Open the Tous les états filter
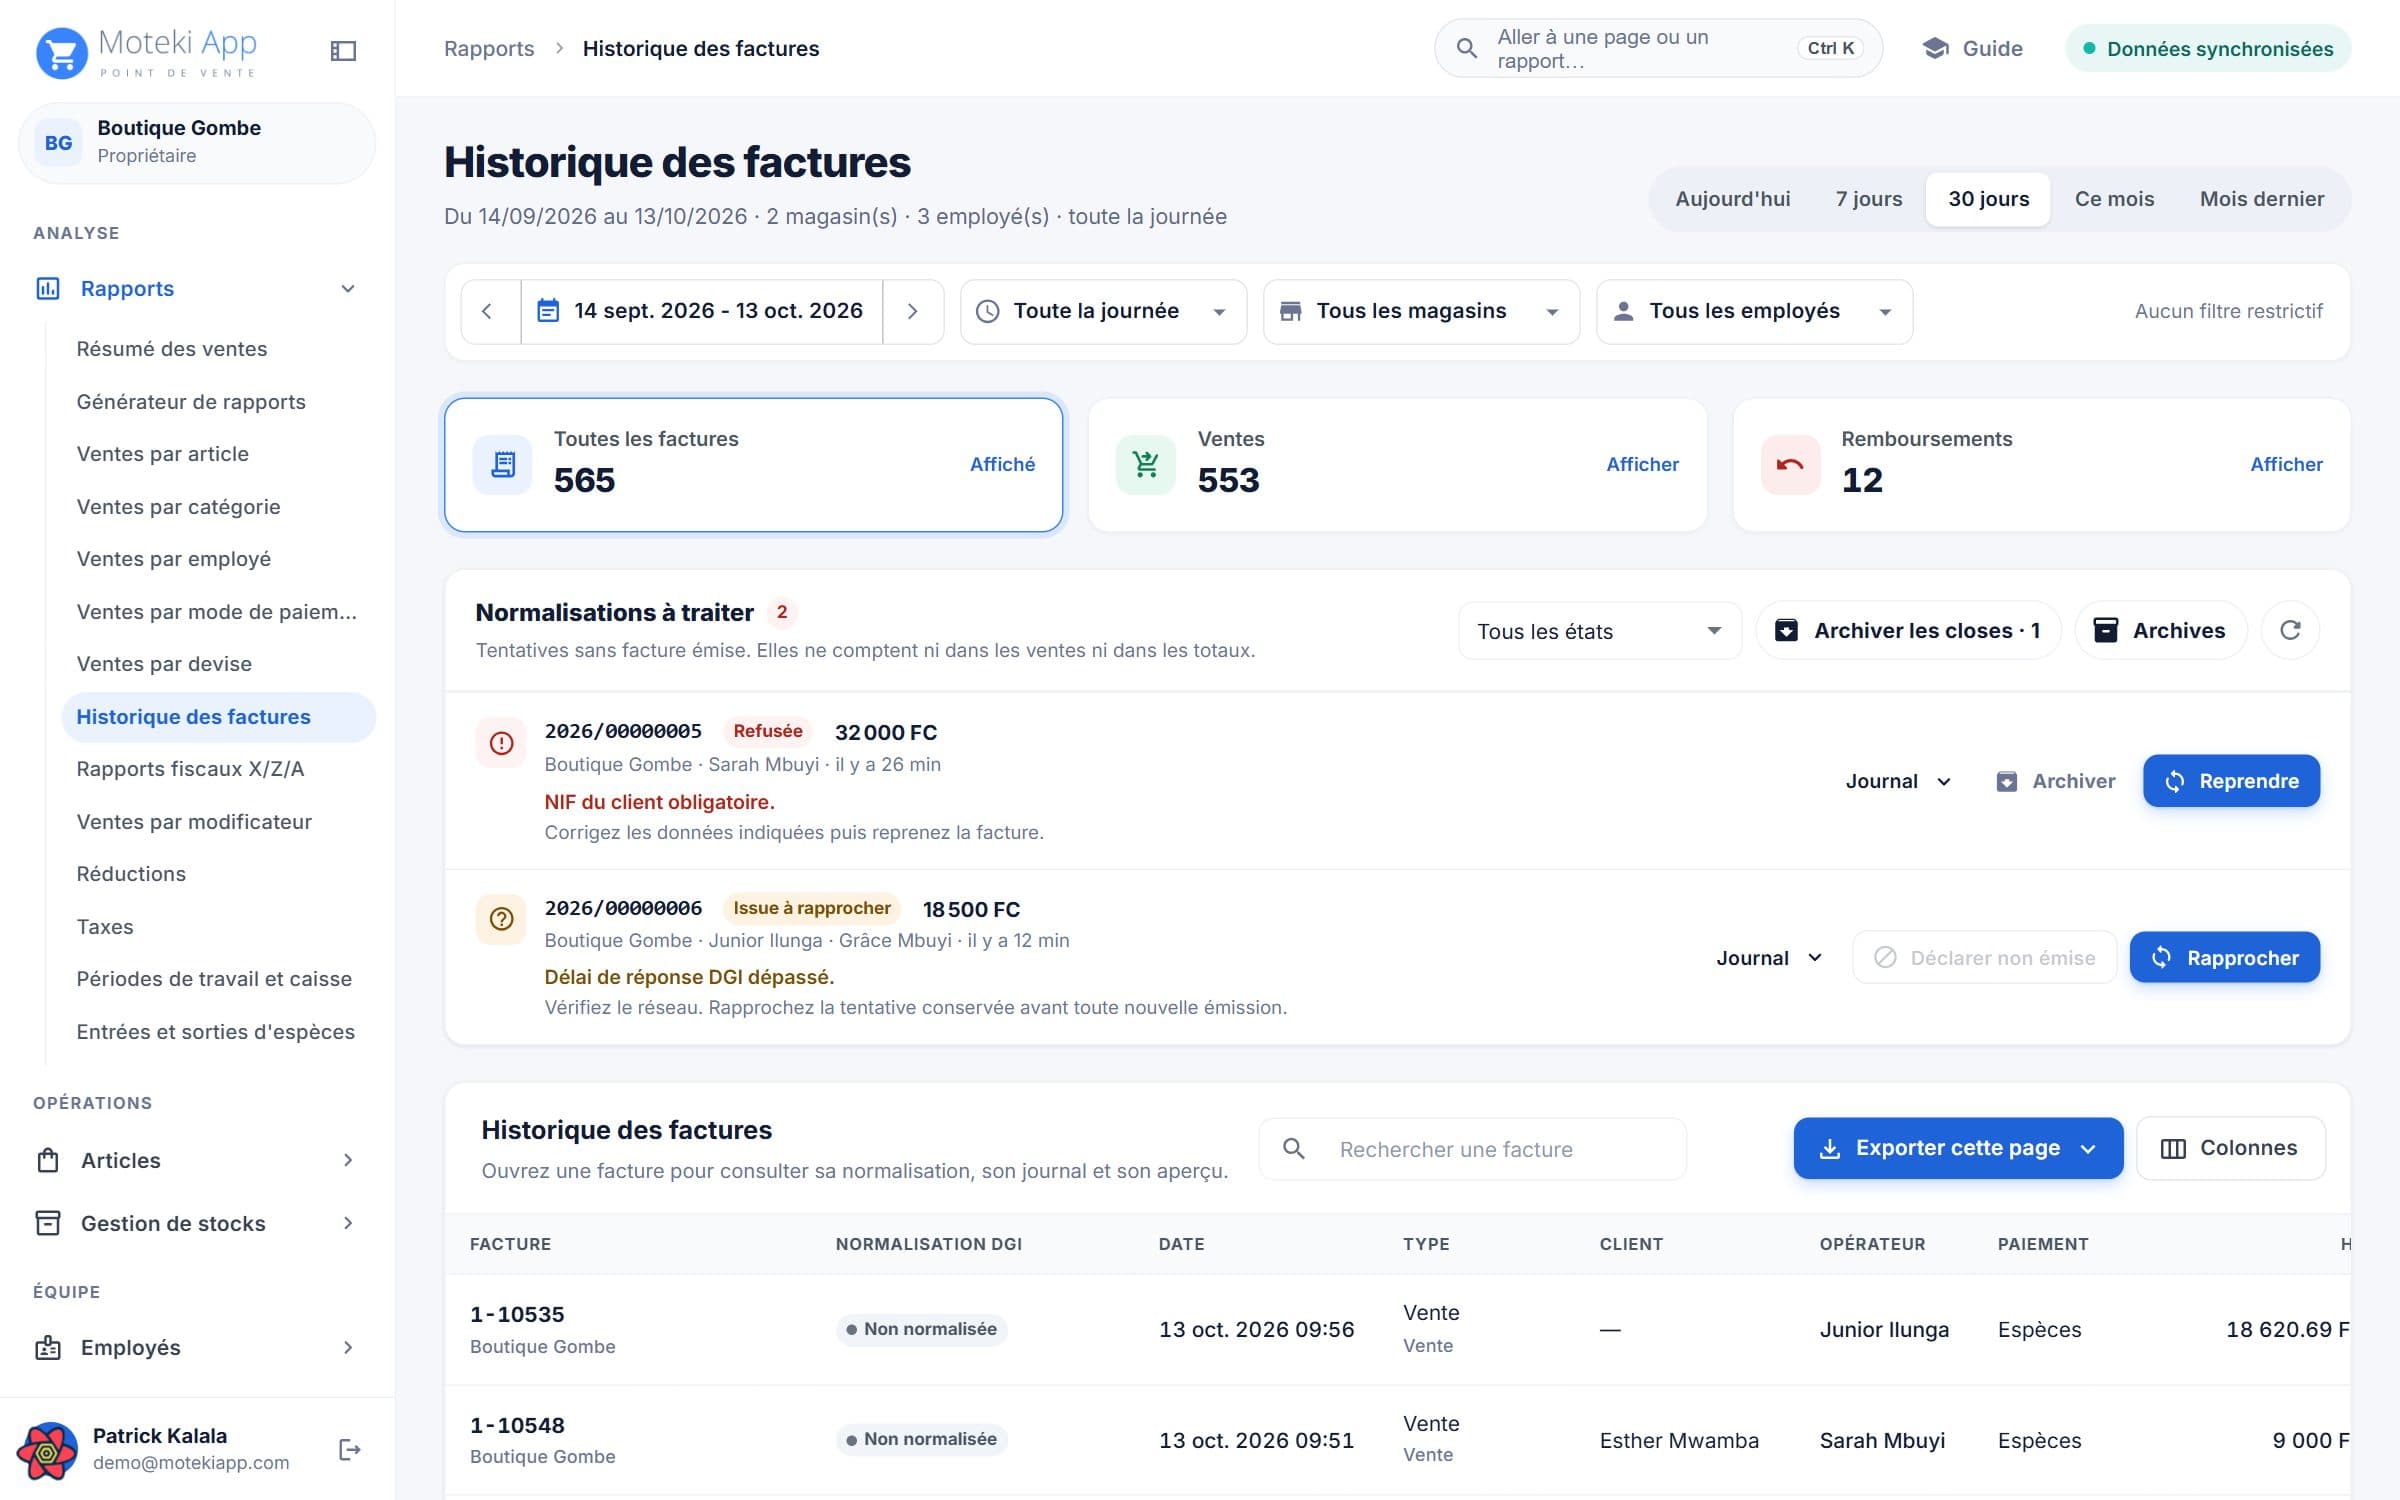2400x1500 pixels. (1600, 631)
